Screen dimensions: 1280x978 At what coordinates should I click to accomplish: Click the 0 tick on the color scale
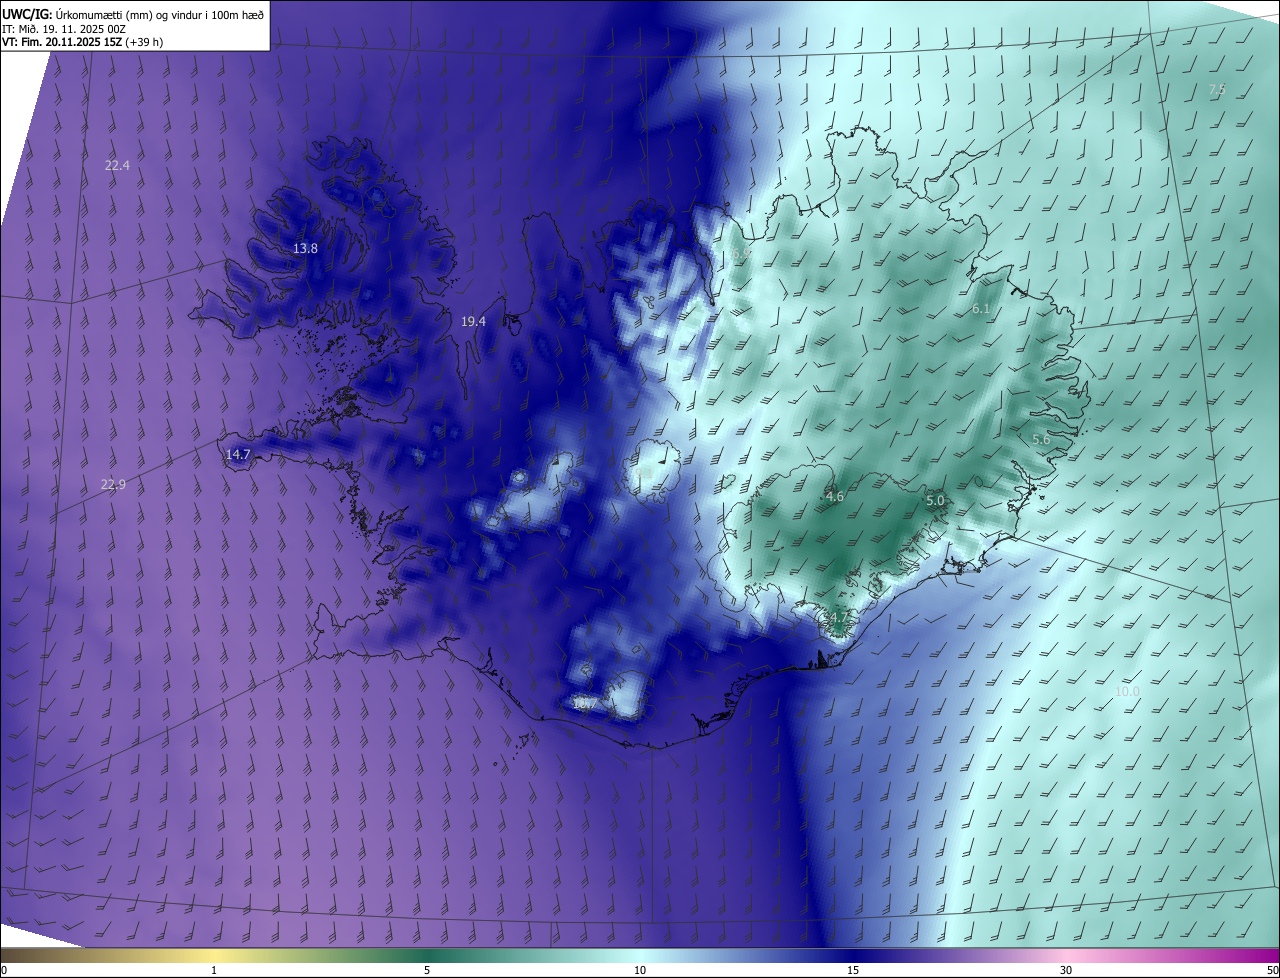[x=4, y=970]
